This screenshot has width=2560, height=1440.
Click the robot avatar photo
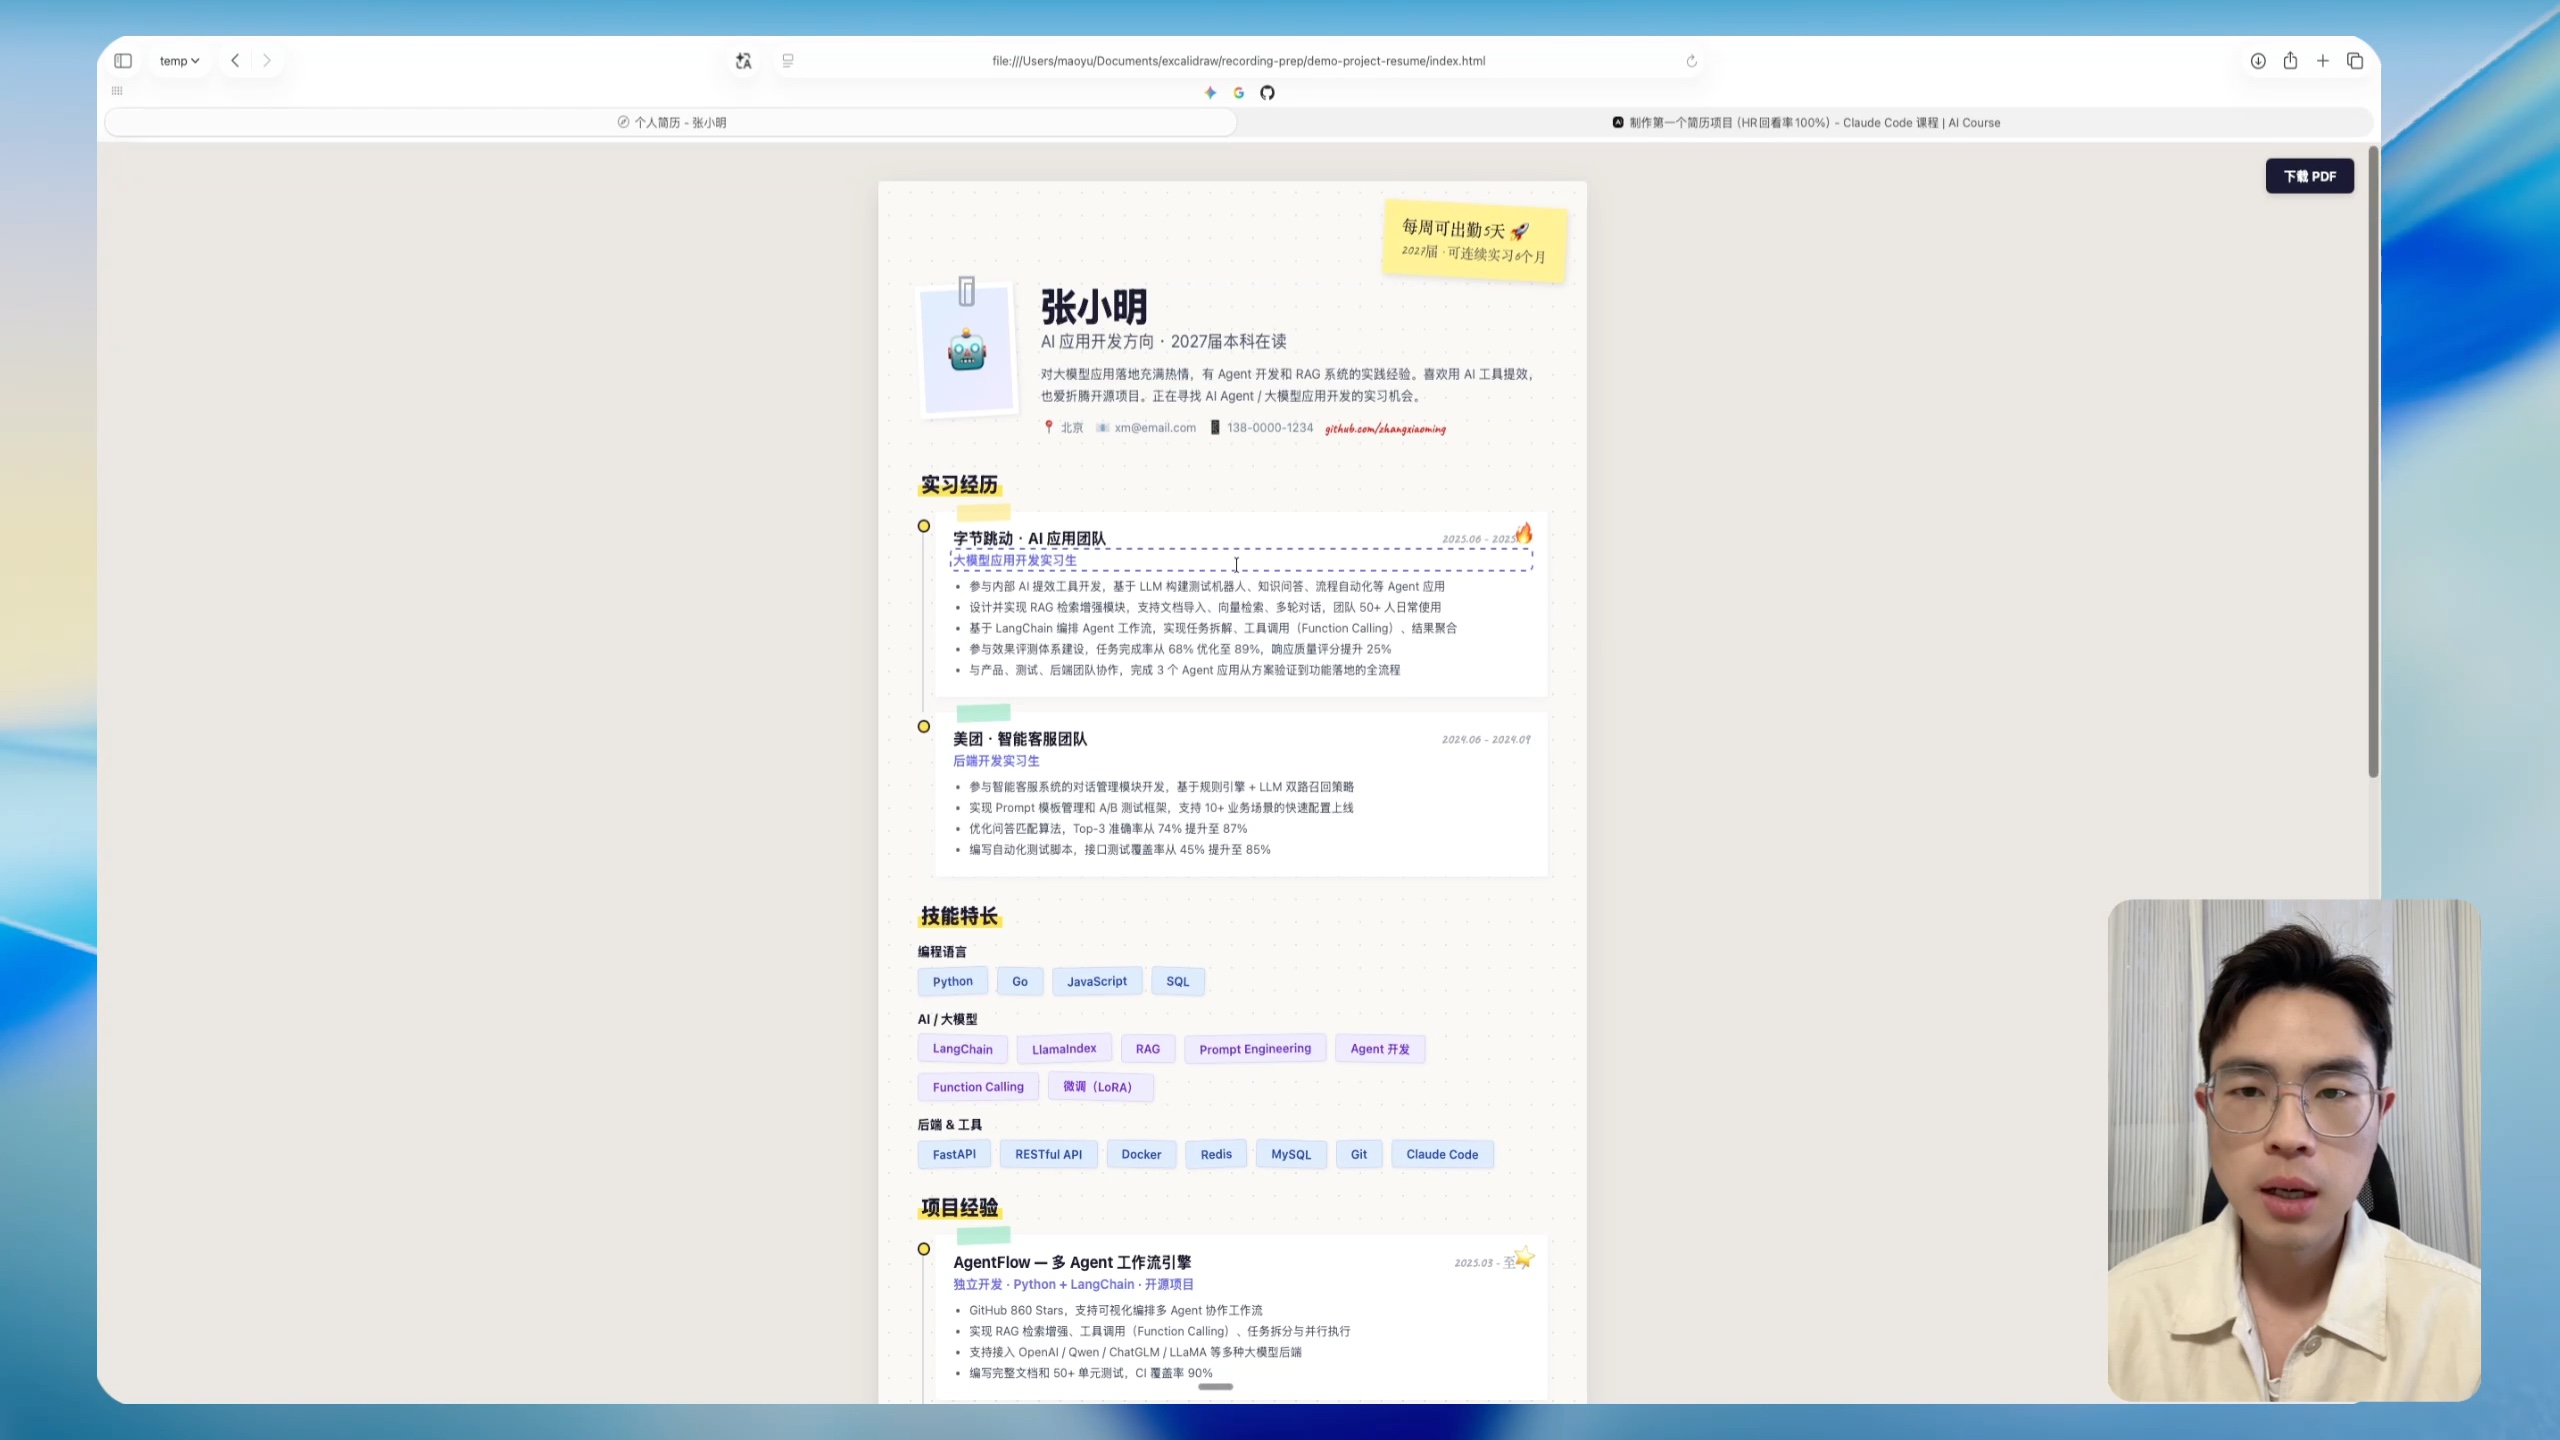coord(967,352)
